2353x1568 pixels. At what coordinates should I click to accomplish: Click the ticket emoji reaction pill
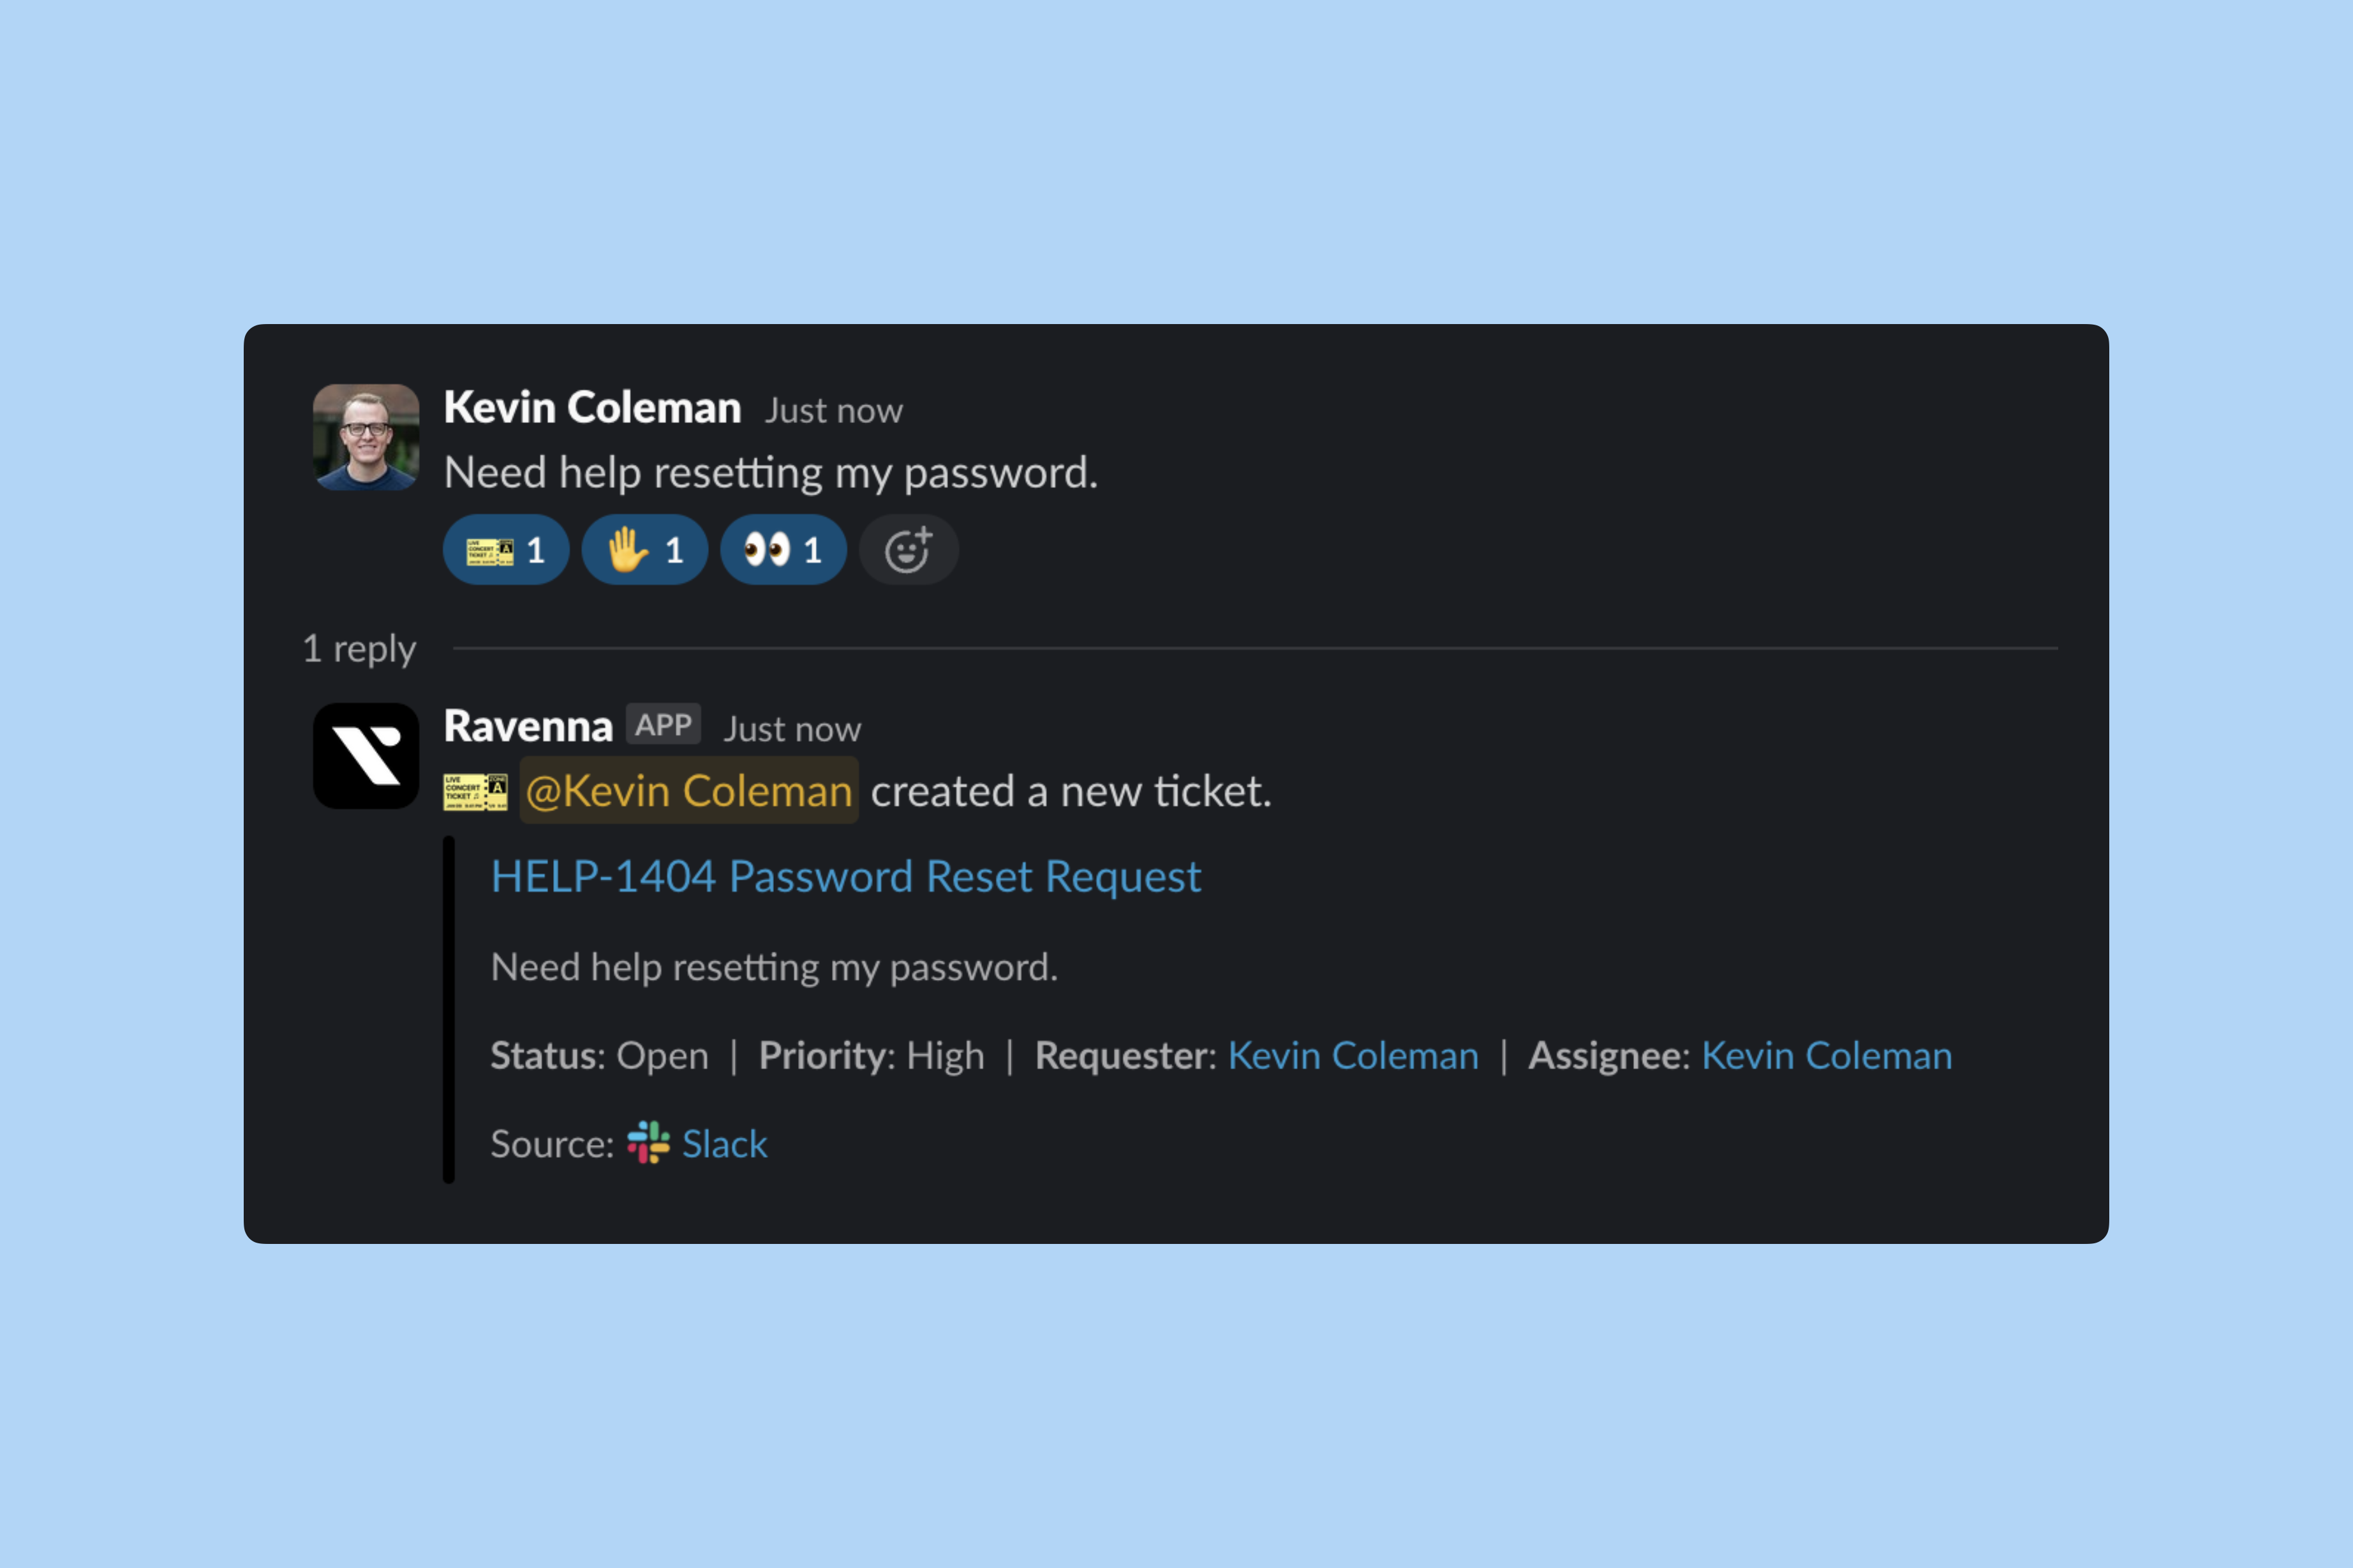coord(505,550)
